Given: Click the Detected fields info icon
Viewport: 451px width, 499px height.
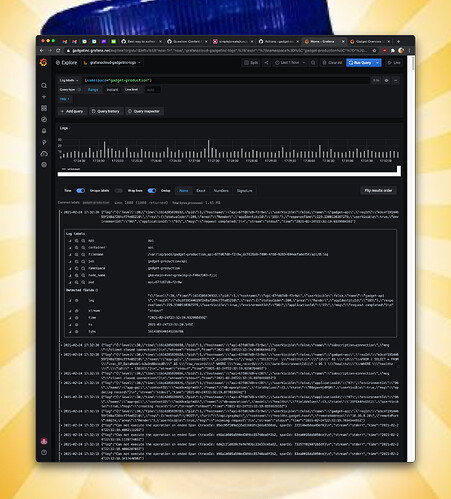Looking at the screenshot, I should coord(97,290).
